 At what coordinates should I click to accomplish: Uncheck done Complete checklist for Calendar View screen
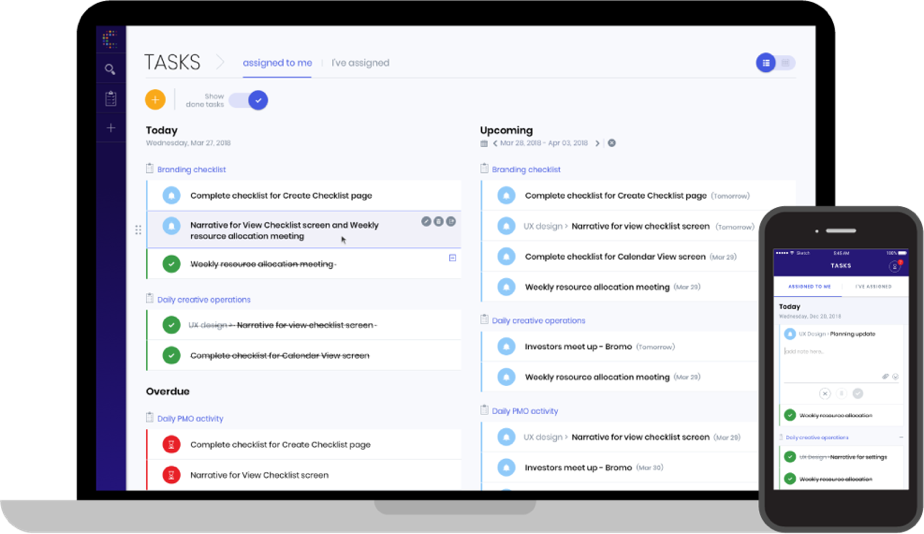[x=171, y=355]
